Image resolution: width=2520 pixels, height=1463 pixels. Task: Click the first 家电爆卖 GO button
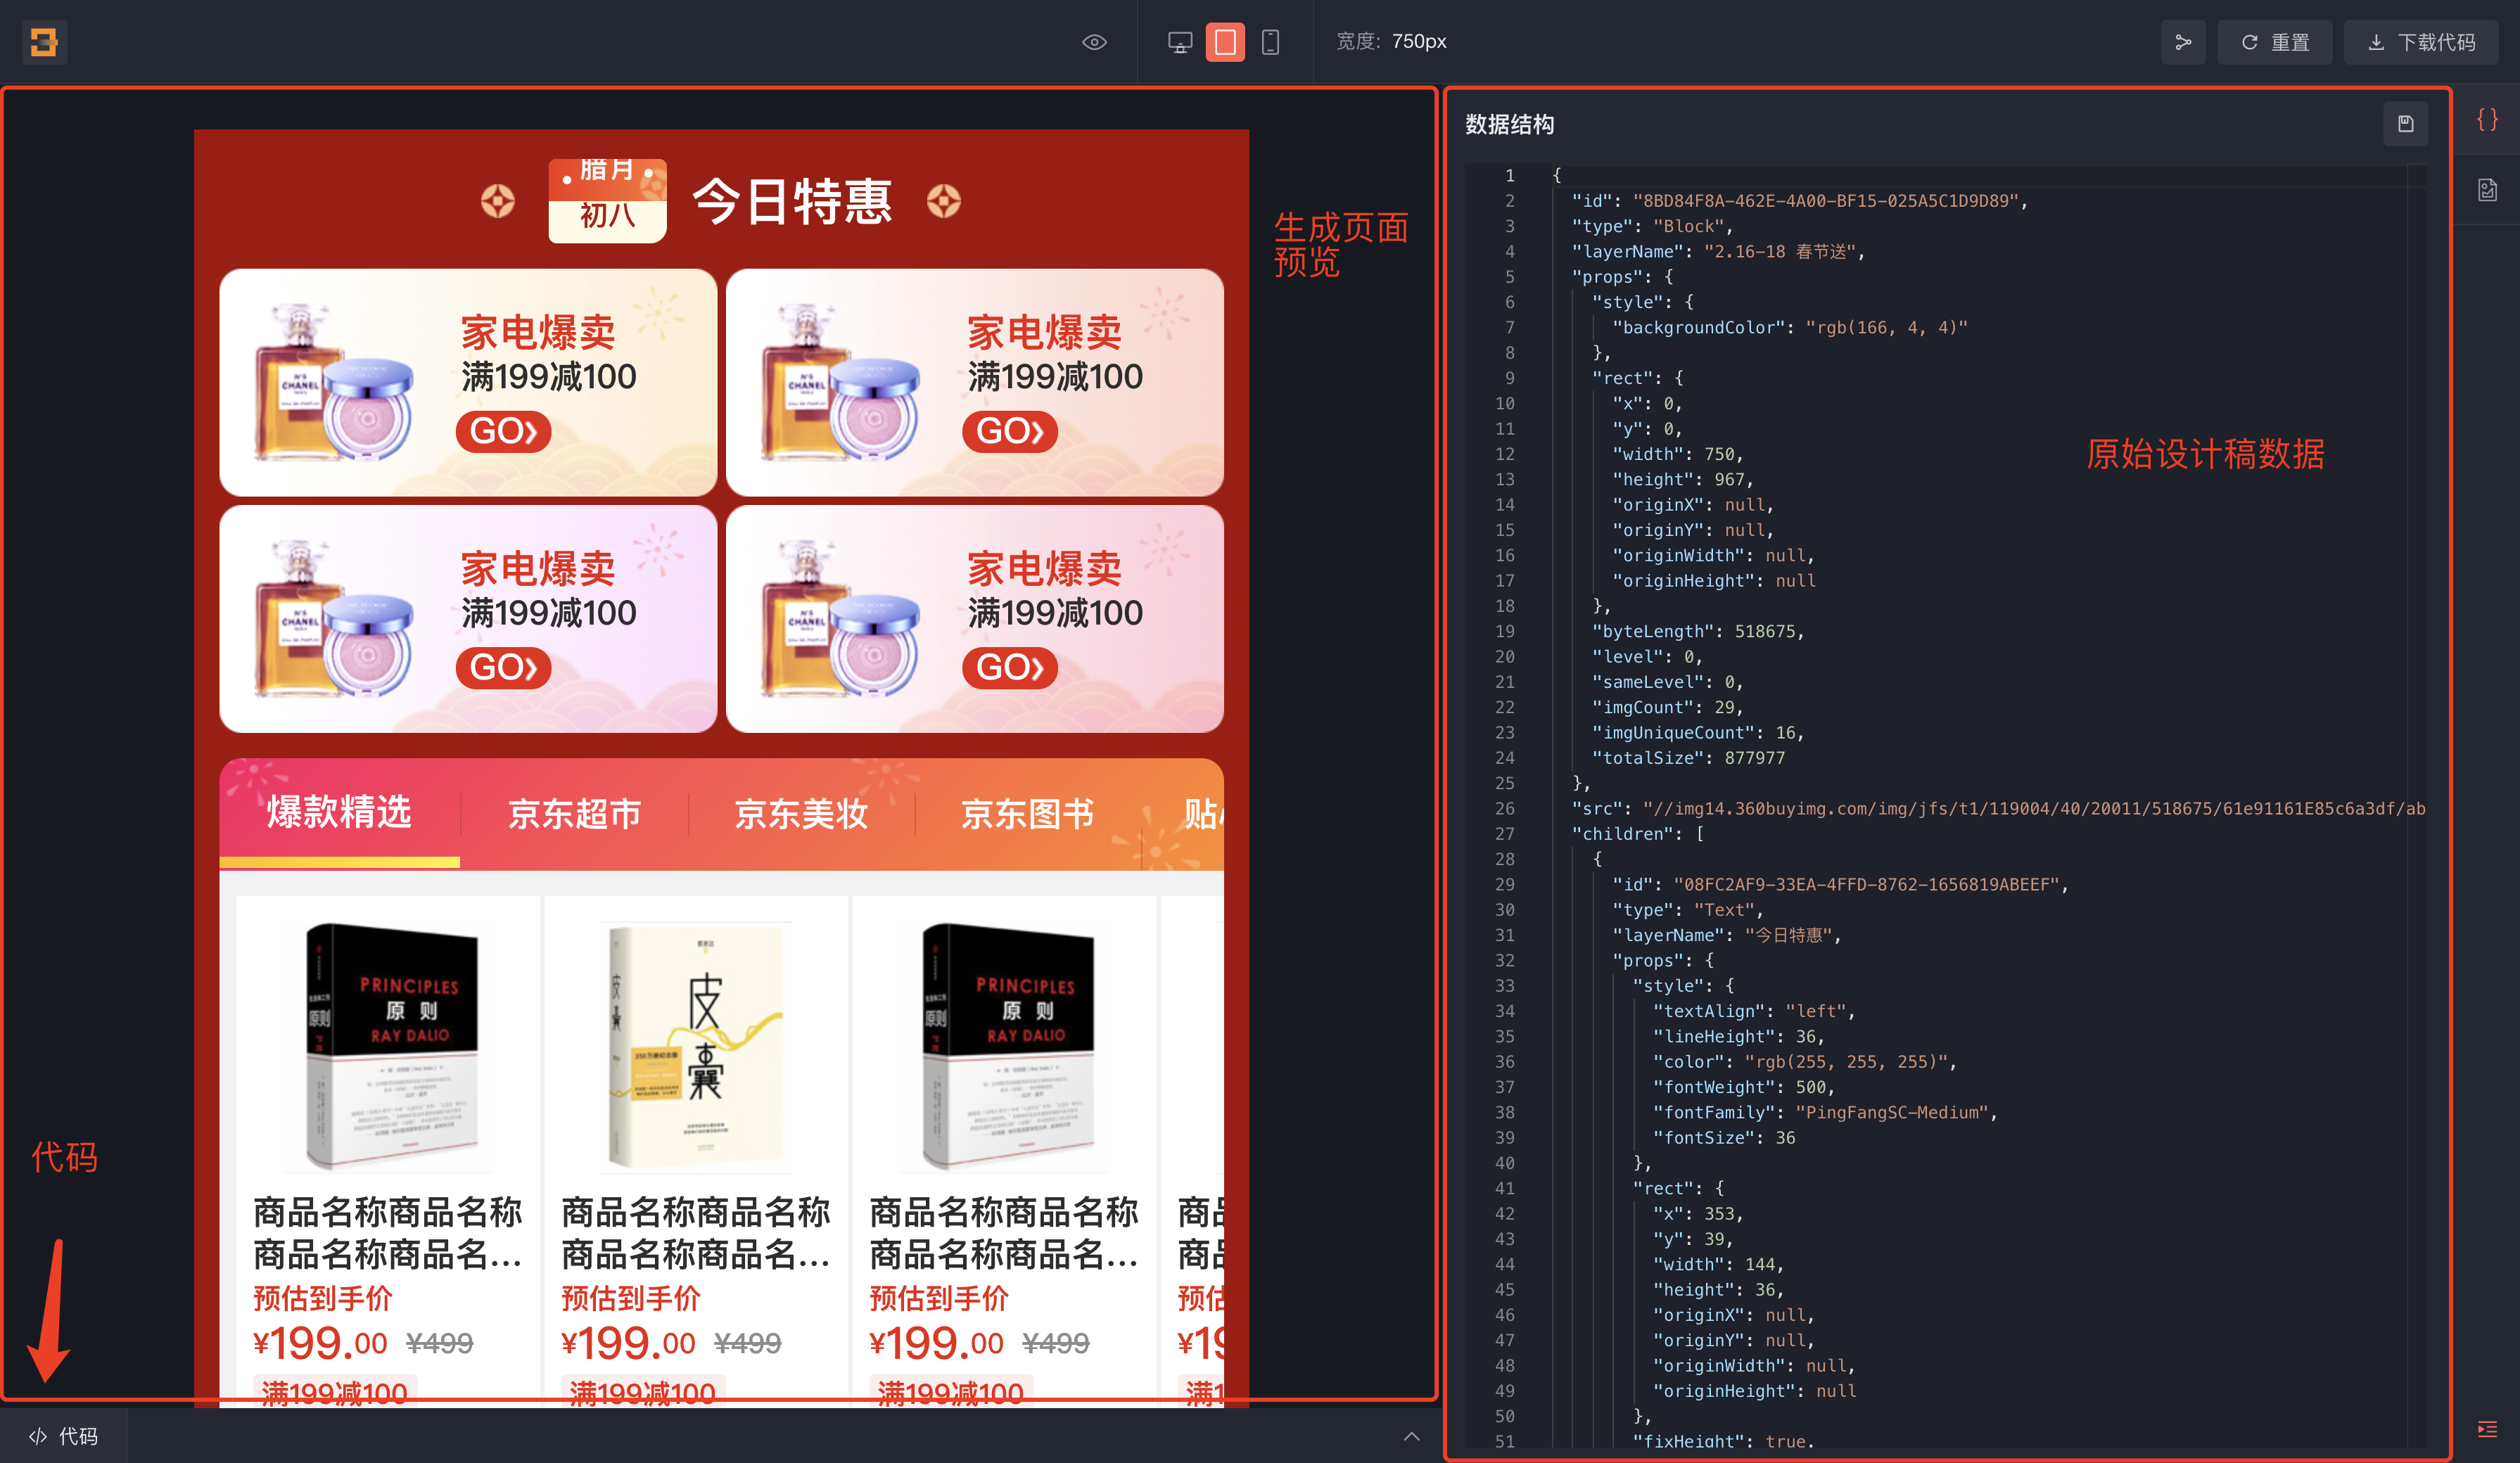(503, 431)
